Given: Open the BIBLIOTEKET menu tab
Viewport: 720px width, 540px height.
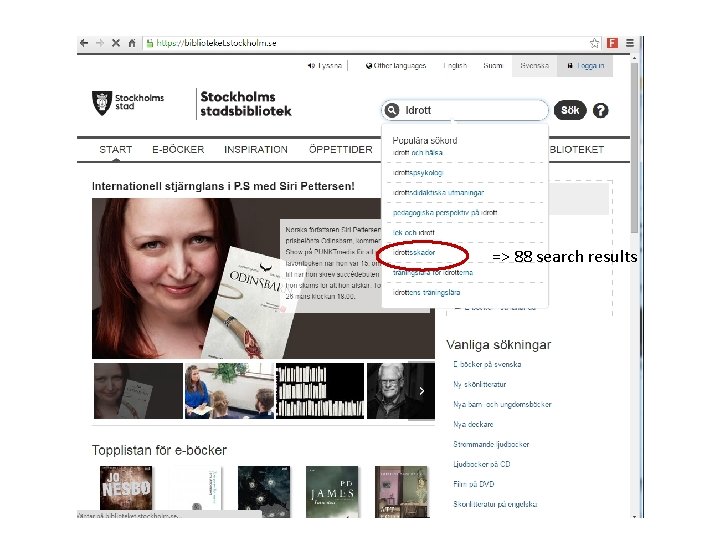Looking at the screenshot, I should pyautogui.click(x=577, y=150).
